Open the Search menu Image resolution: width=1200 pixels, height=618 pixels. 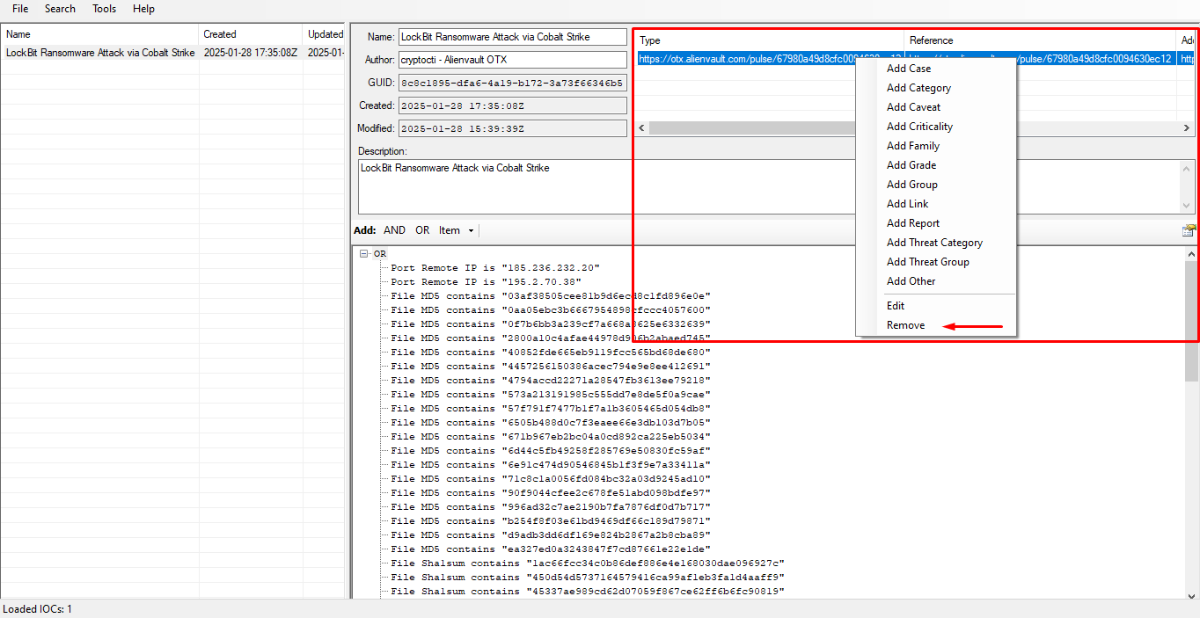[60, 9]
